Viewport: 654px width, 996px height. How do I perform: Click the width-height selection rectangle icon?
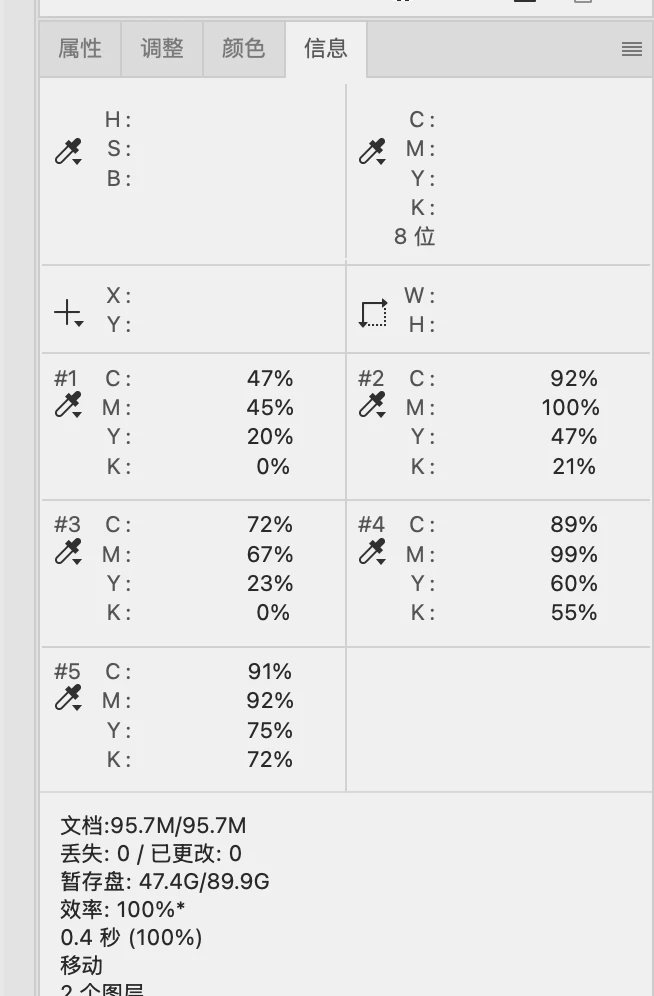pos(373,313)
